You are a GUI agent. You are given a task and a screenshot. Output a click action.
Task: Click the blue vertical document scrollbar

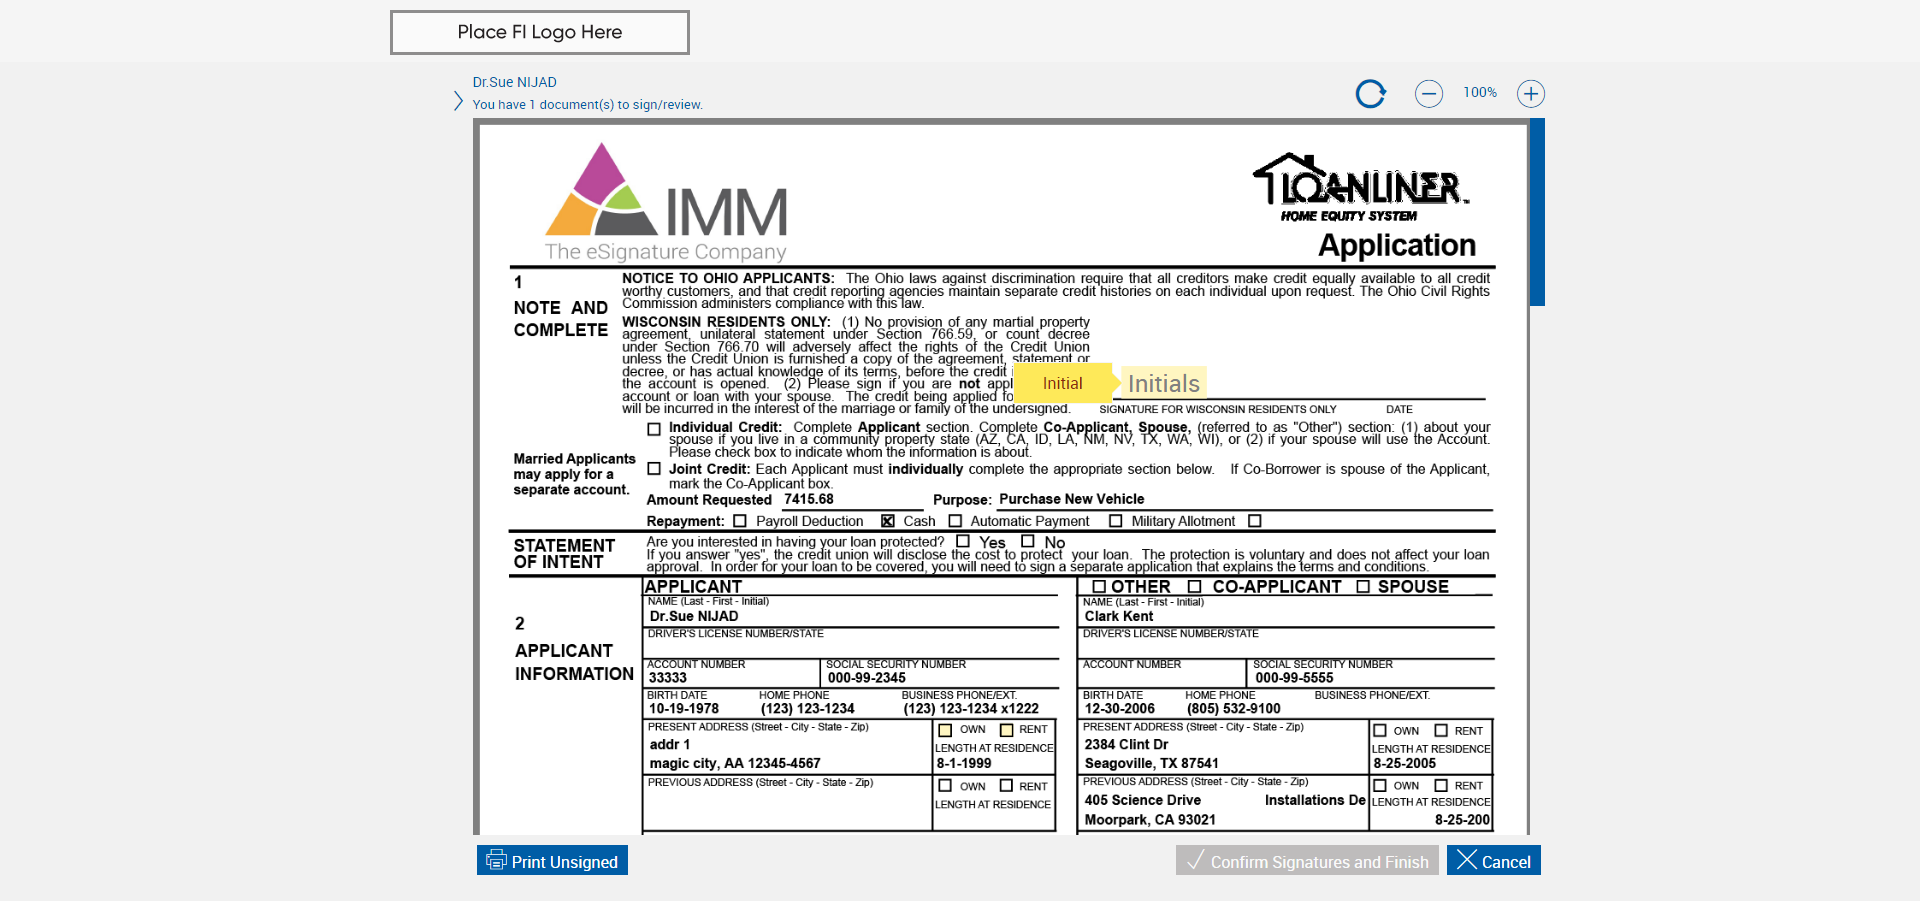[x=1538, y=212]
